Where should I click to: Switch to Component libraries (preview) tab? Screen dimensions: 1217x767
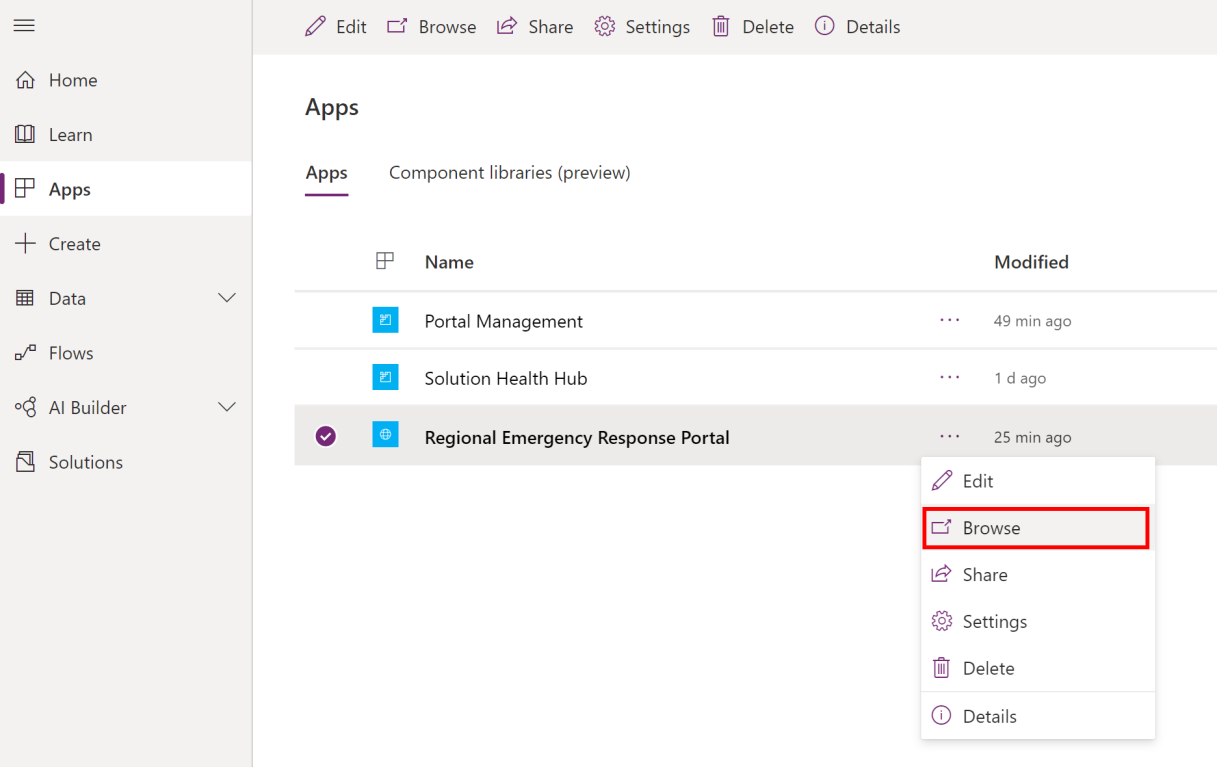coord(510,173)
